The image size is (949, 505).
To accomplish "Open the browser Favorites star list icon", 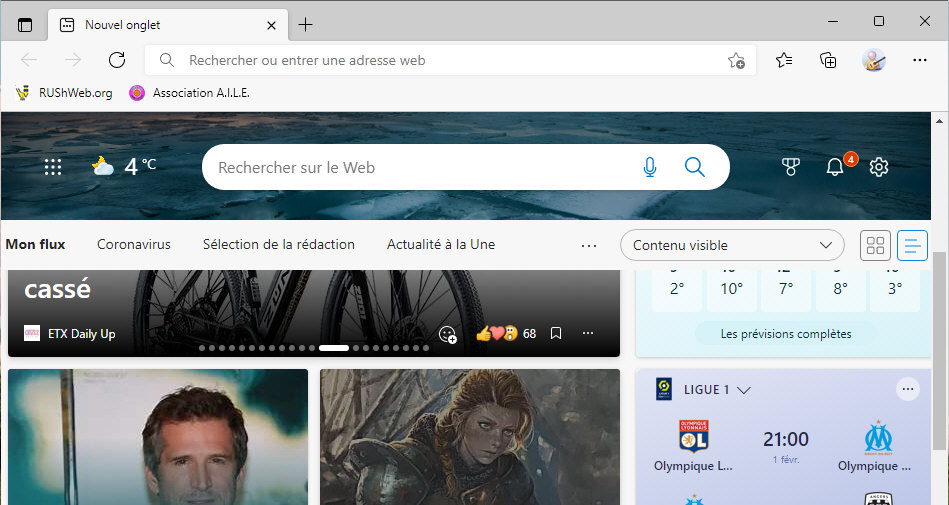I will (x=784, y=60).
